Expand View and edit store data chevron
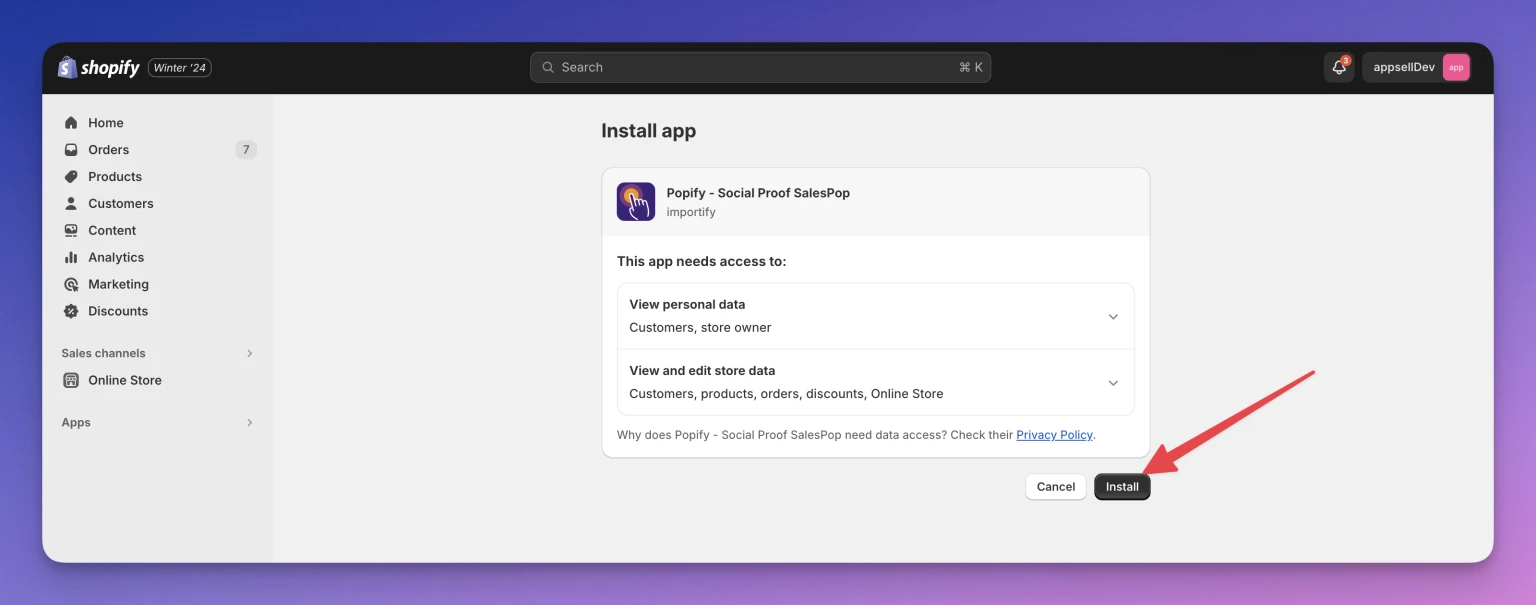The height and width of the screenshot is (605, 1536). (x=1113, y=383)
